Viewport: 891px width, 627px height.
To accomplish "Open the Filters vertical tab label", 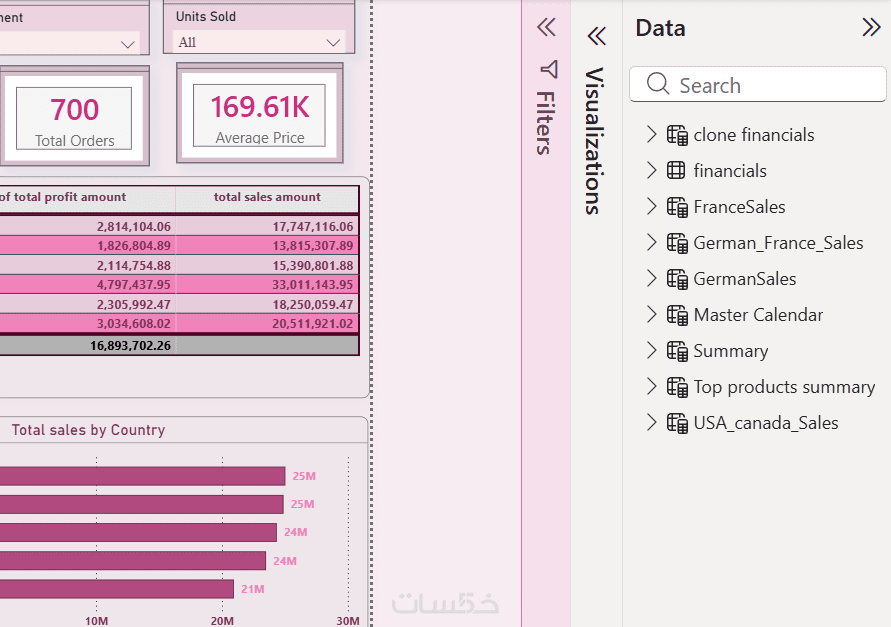I will (544, 123).
